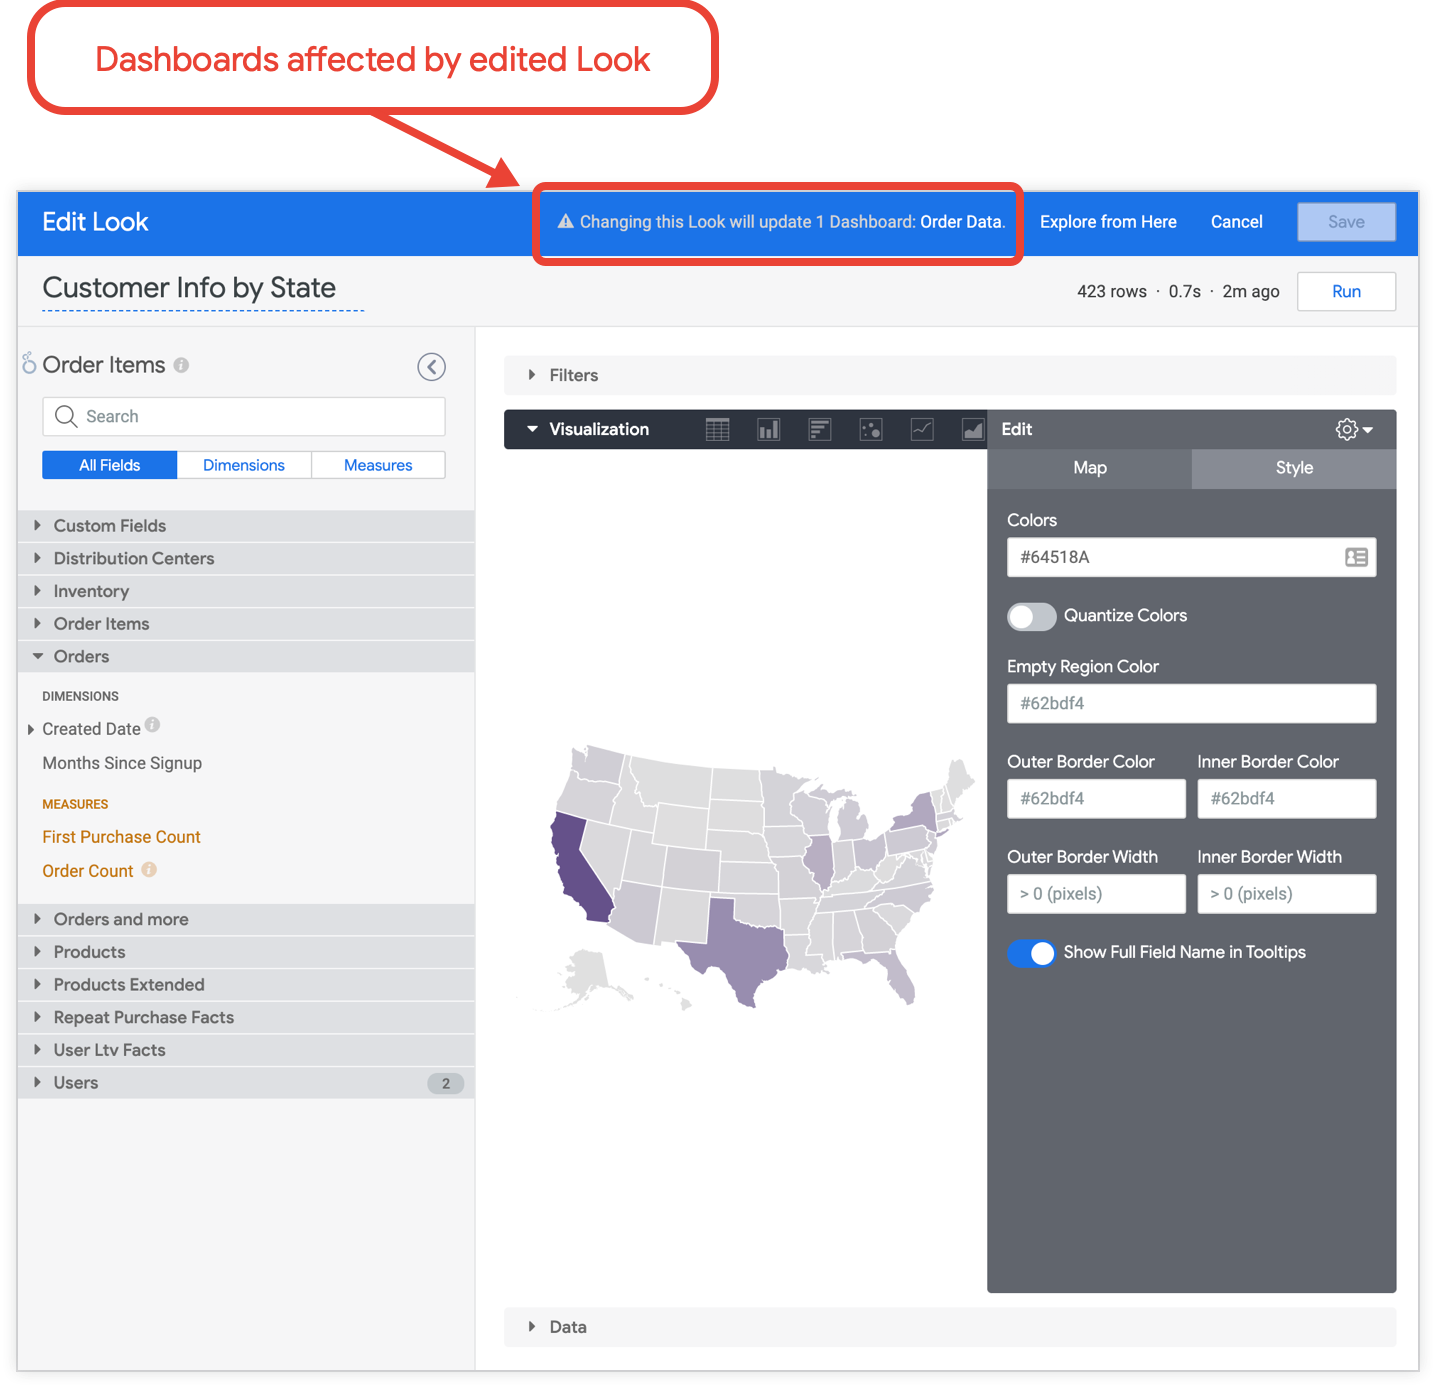
Task: Select the table visualization icon
Action: (717, 430)
